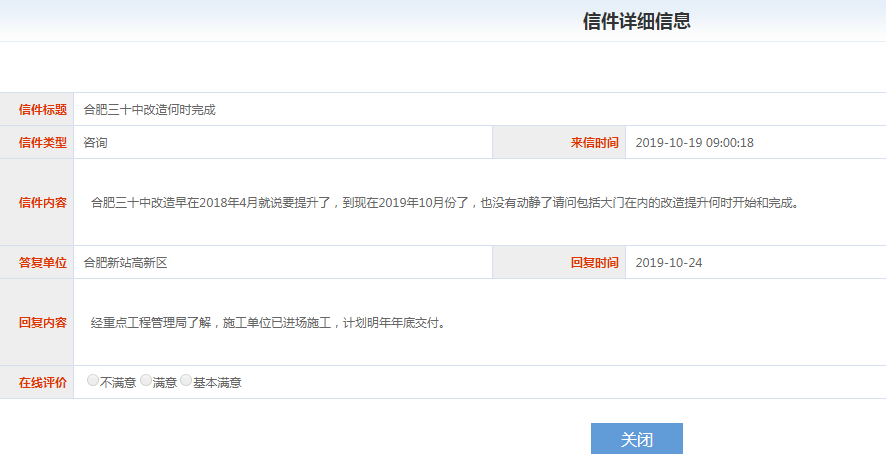This screenshot has width=886, height=463.
Task: Select the 不满意 radio button
Action: (x=93, y=380)
